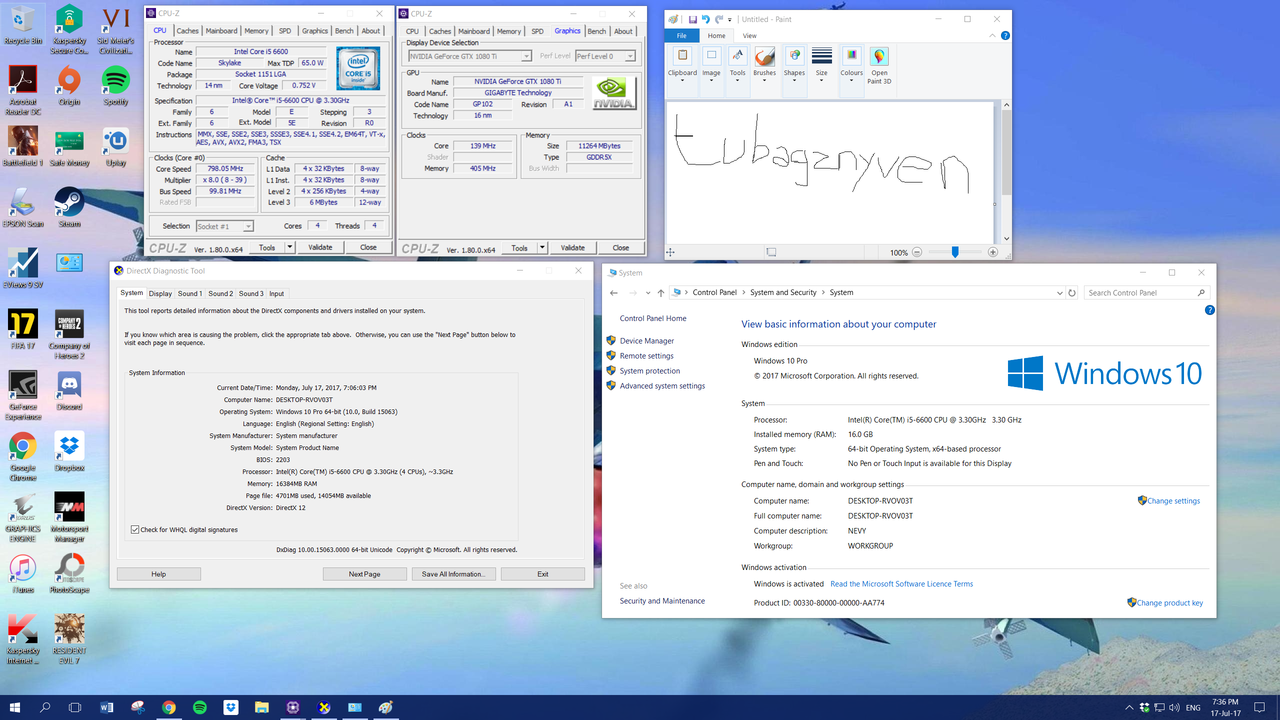Open the Discord desktop icon
The width and height of the screenshot is (1280, 720).
click(x=69, y=391)
